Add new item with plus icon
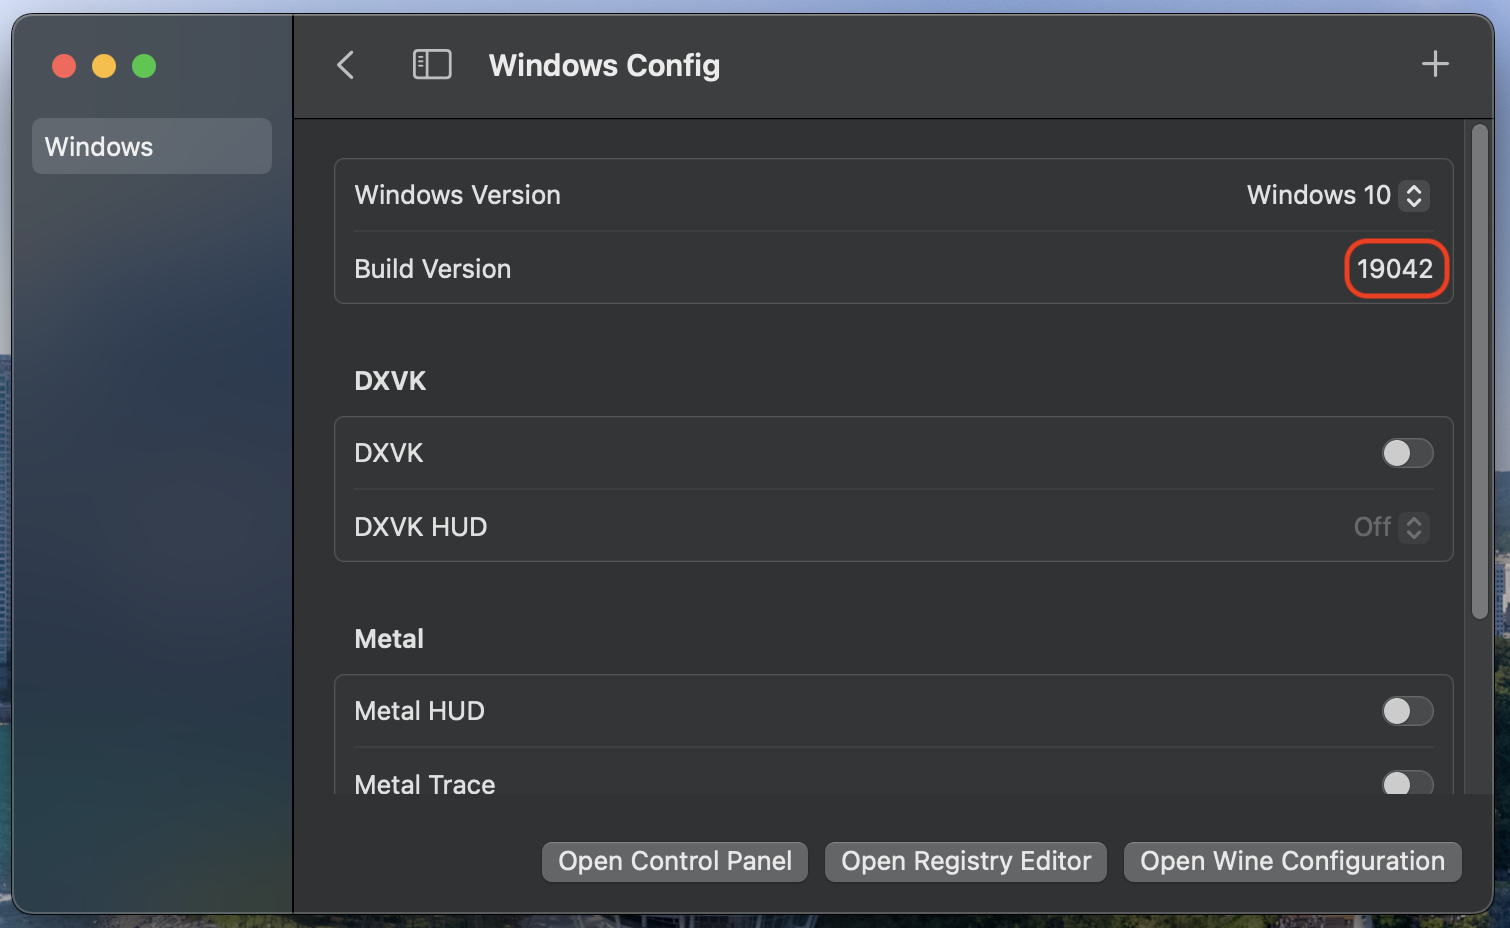This screenshot has width=1510, height=928. click(1435, 64)
